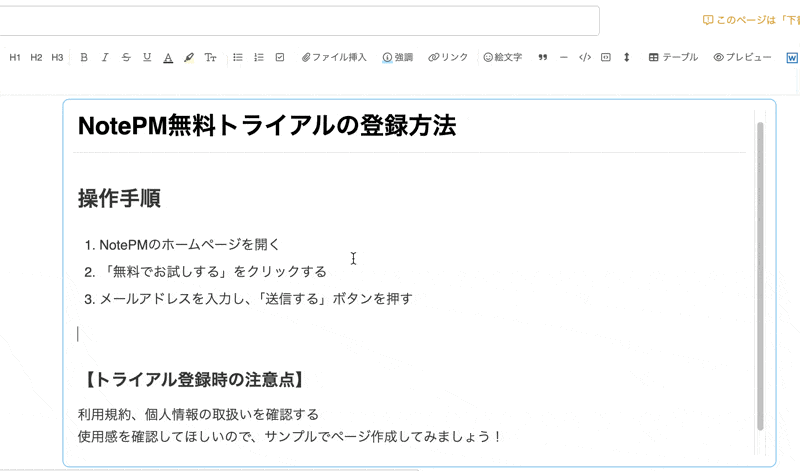Insert a code block
800x471 pixels.
pos(585,57)
